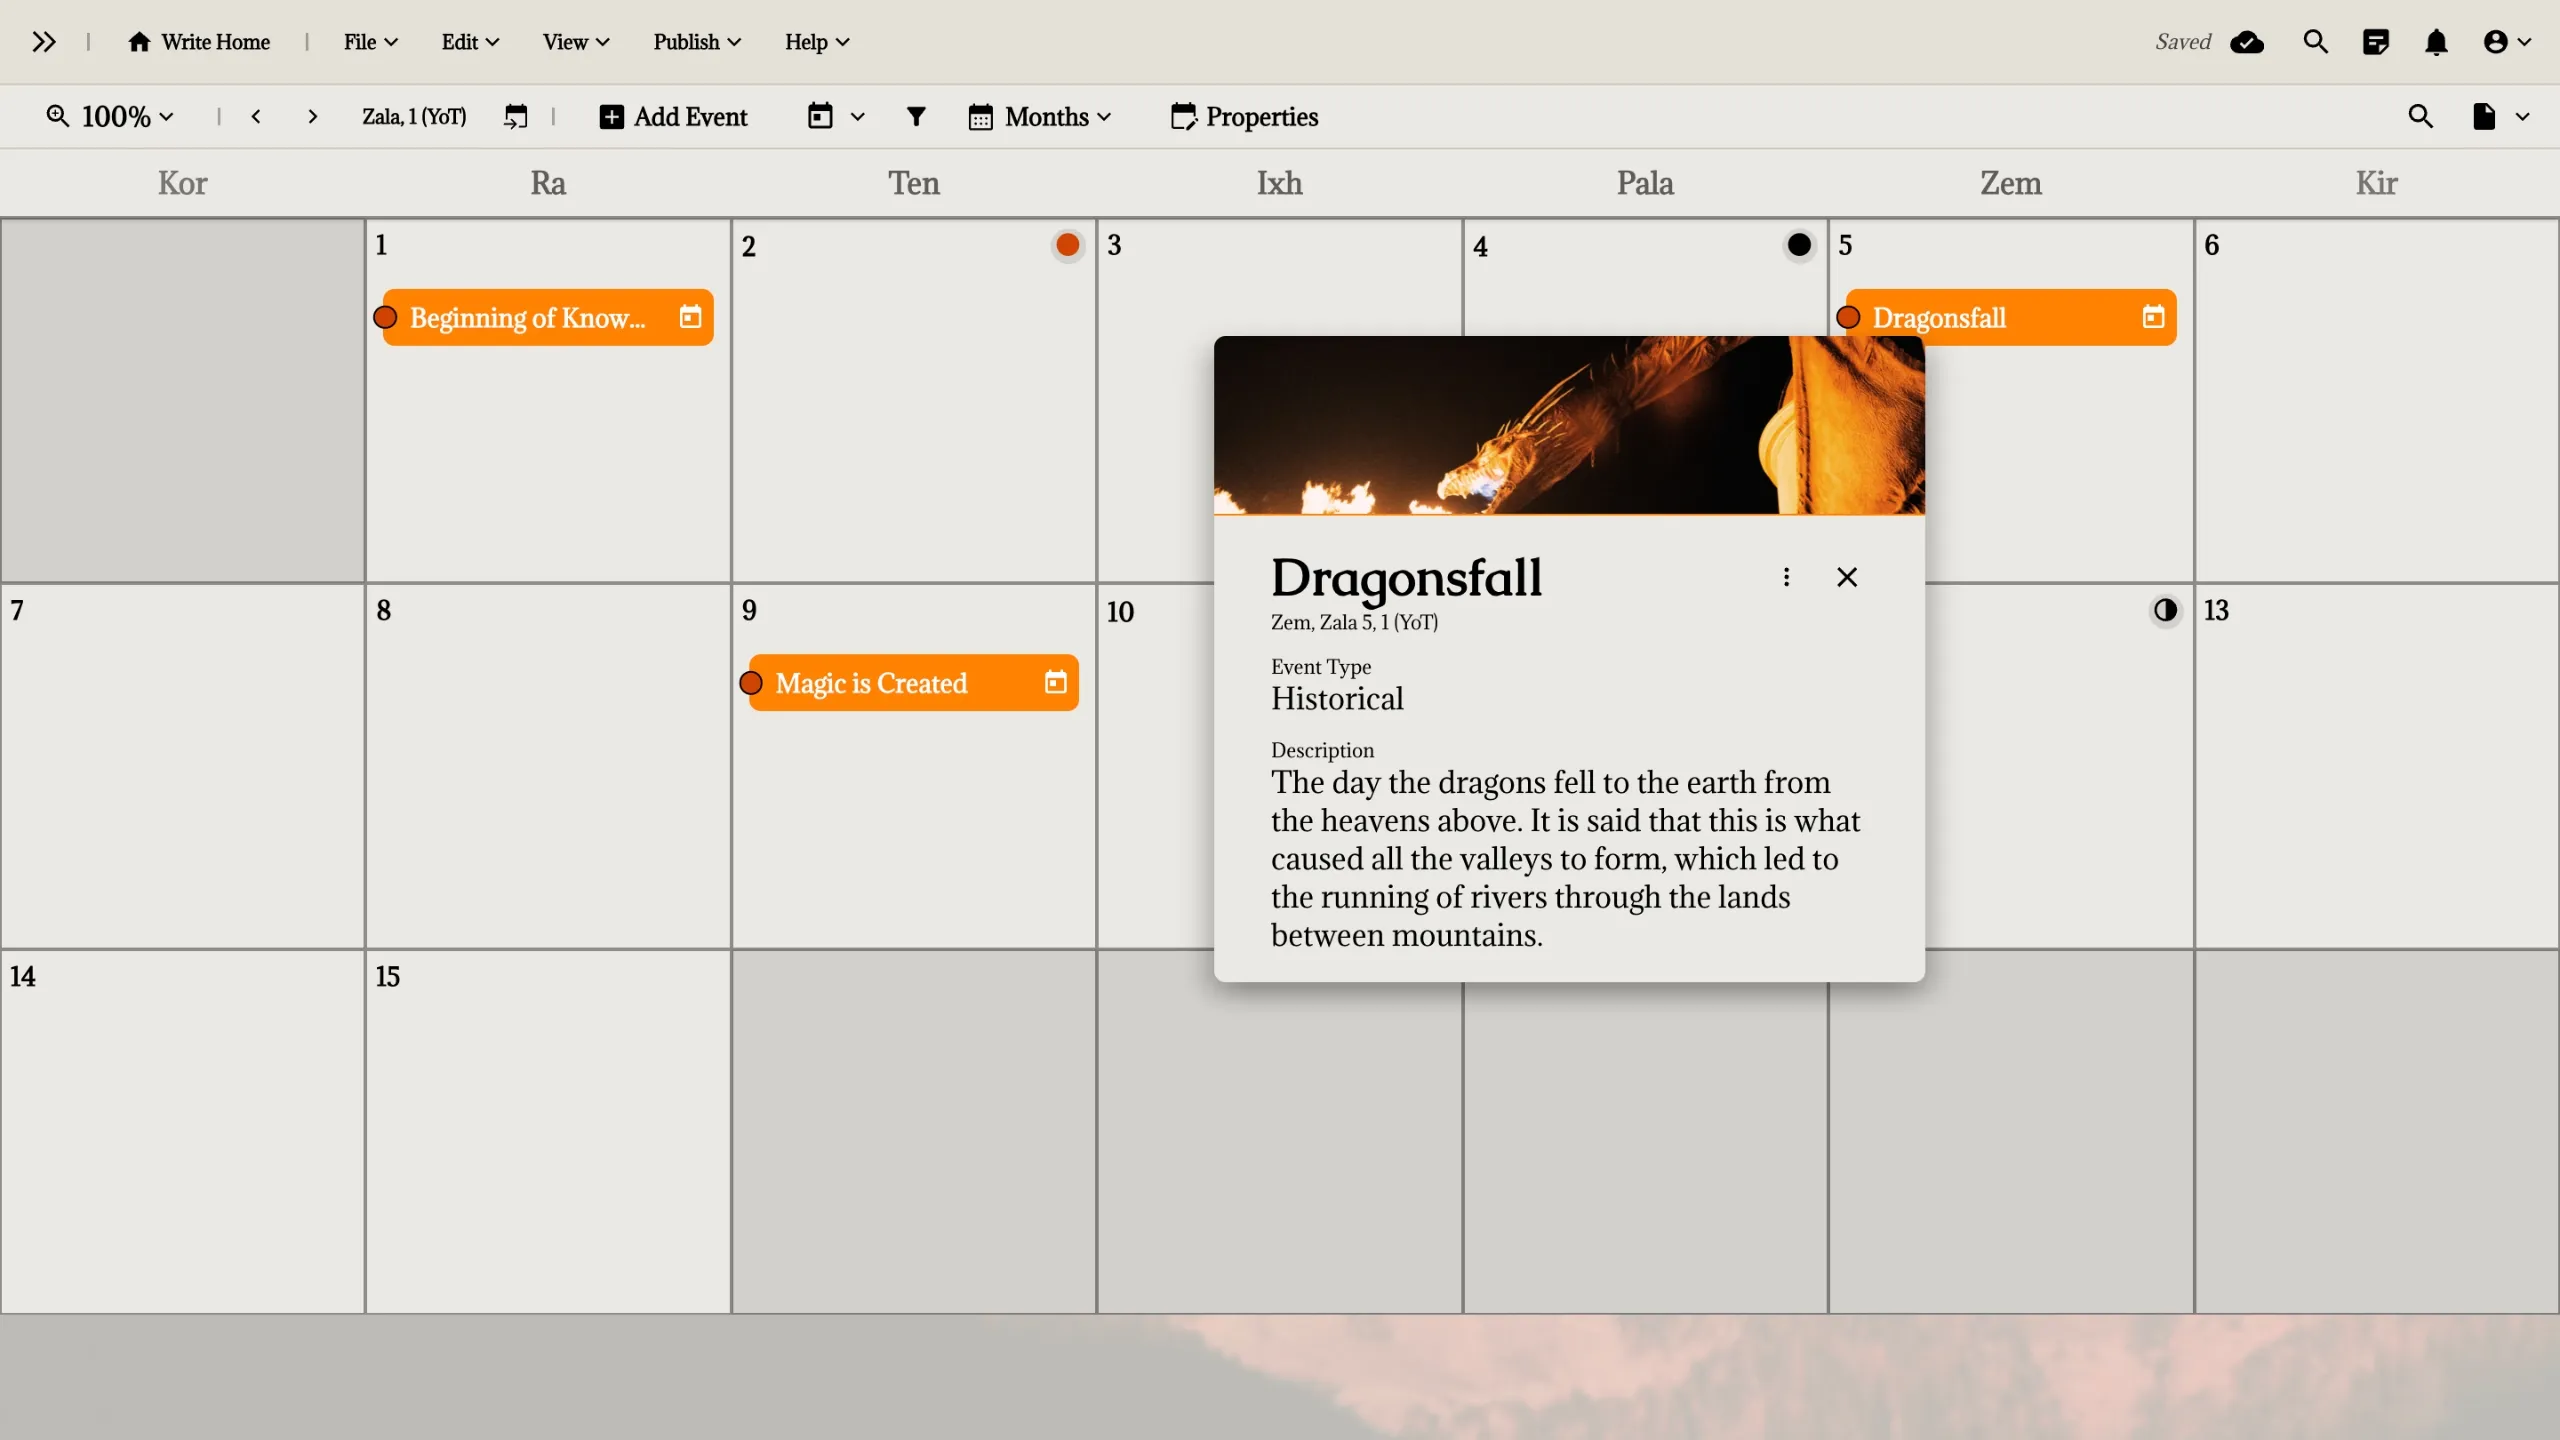The height and width of the screenshot is (1440, 2560).
Task: Click the cloud saved status icon
Action: pos(2247,42)
